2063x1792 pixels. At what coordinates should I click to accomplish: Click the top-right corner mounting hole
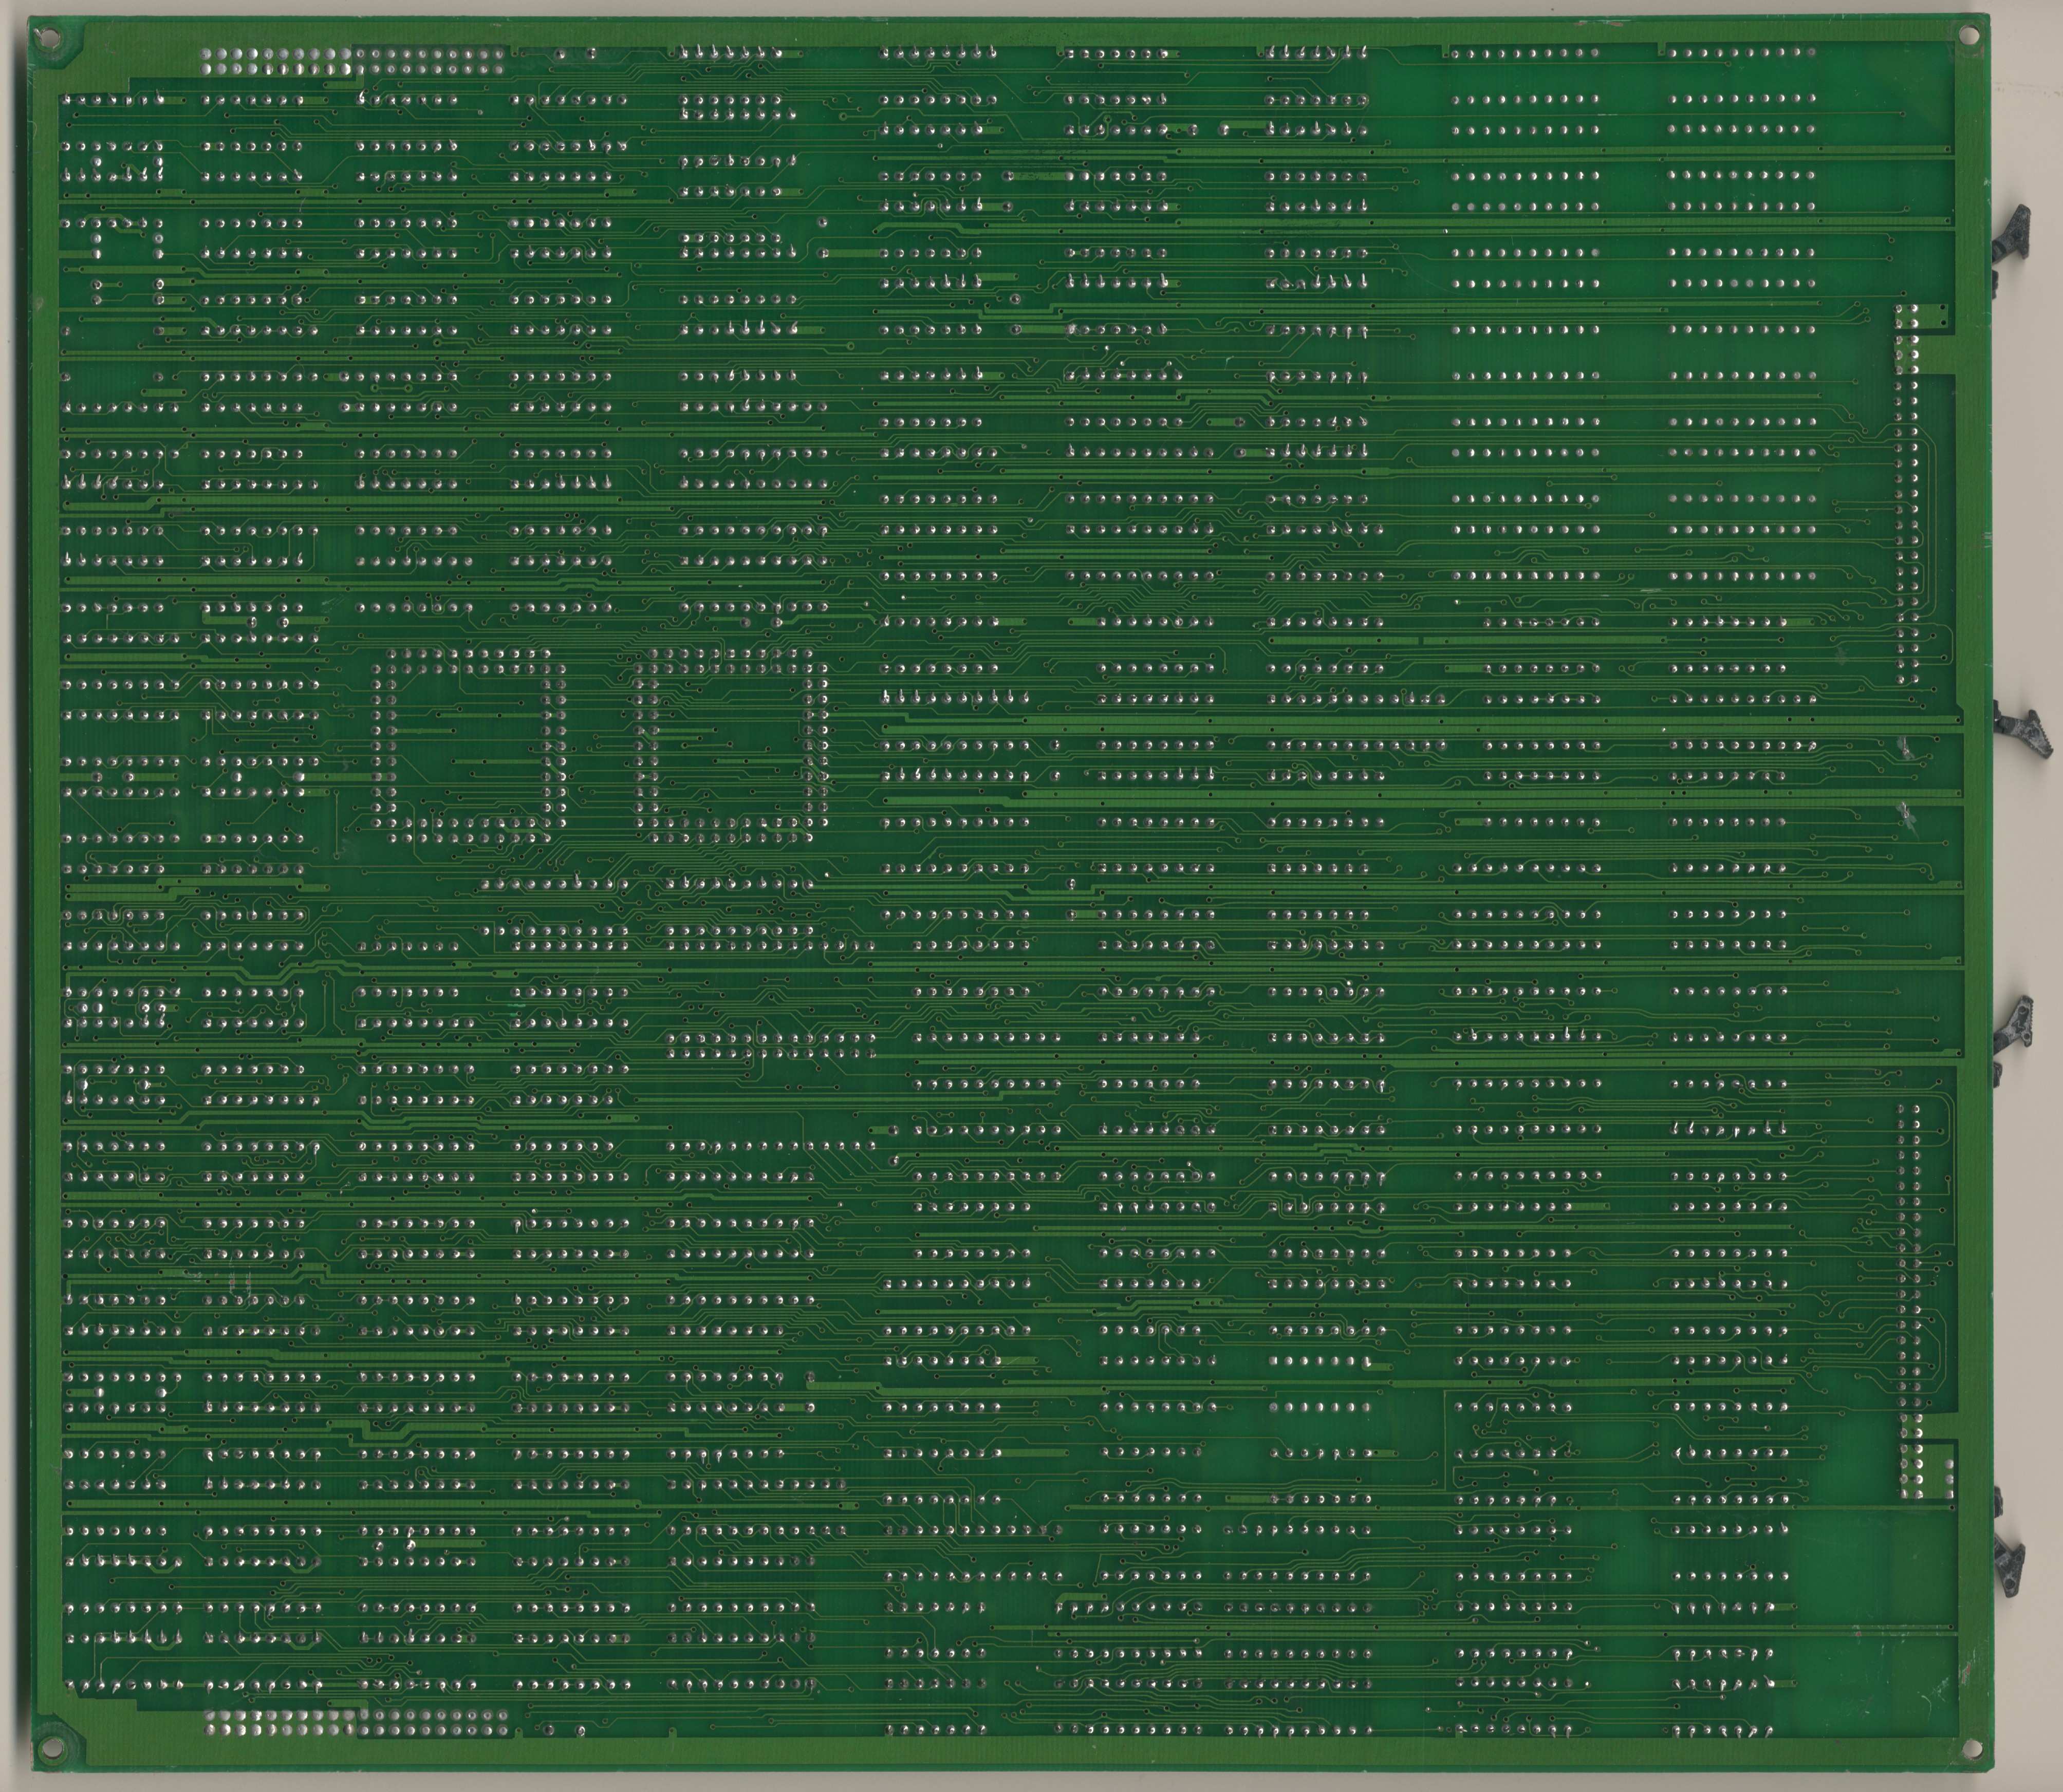(1968, 36)
